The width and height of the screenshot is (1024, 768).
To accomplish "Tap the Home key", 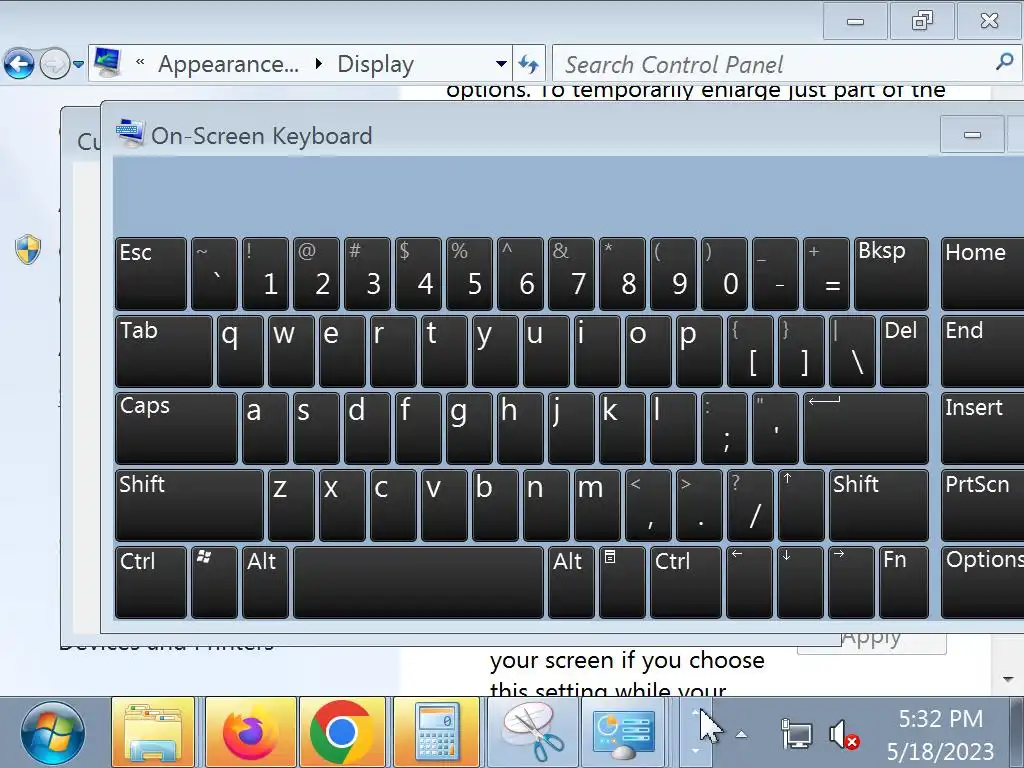I will pos(982,274).
